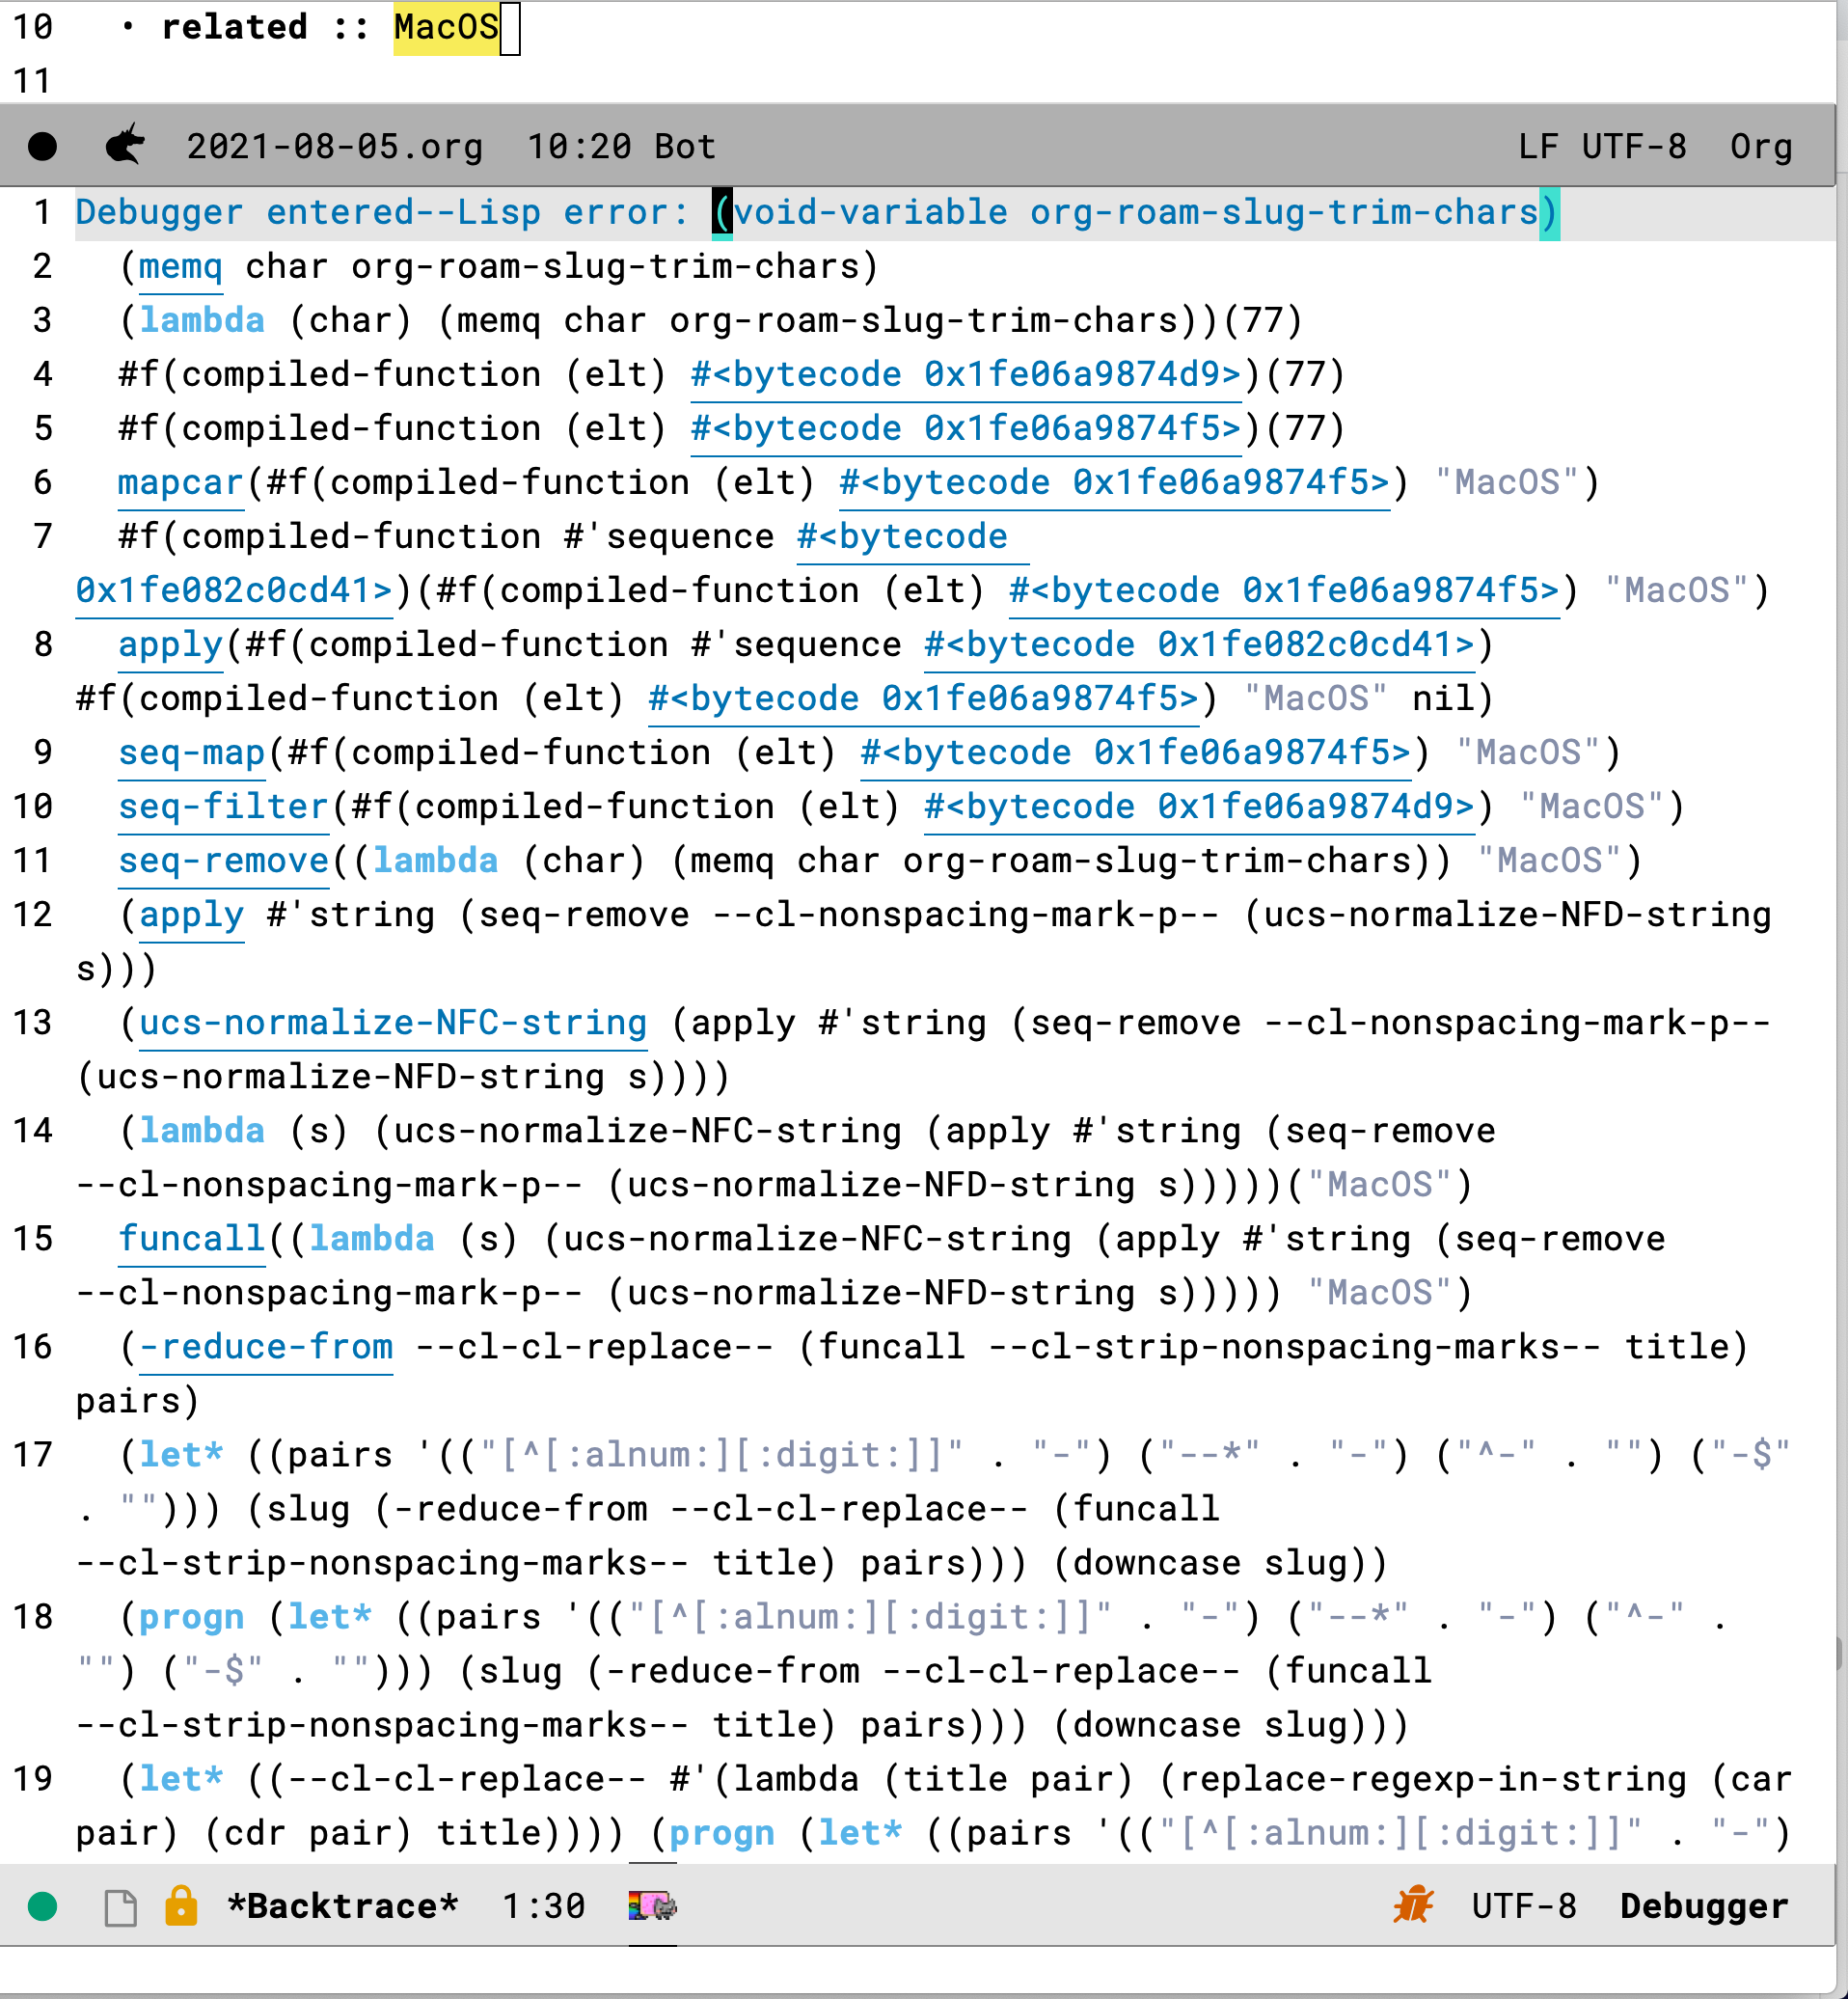Image resolution: width=1848 pixels, height=1999 pixels.
Task: Follow the funcall link on line 15
Action: click(x=191, y=1238)
